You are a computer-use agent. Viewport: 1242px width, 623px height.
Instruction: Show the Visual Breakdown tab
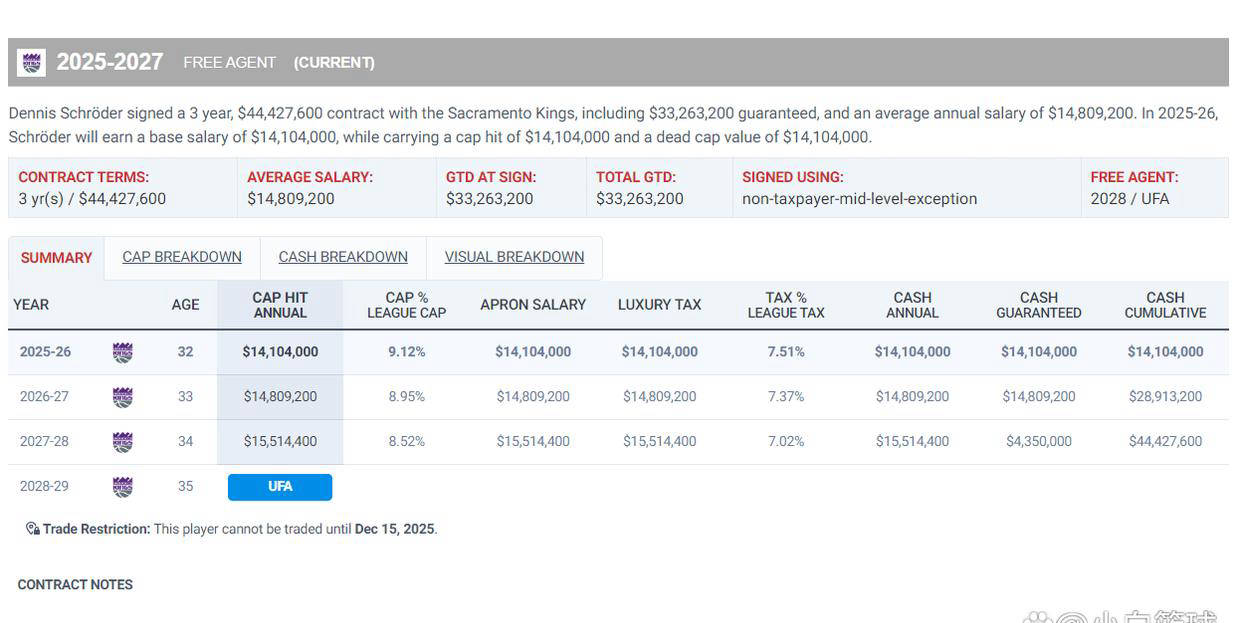514,257
